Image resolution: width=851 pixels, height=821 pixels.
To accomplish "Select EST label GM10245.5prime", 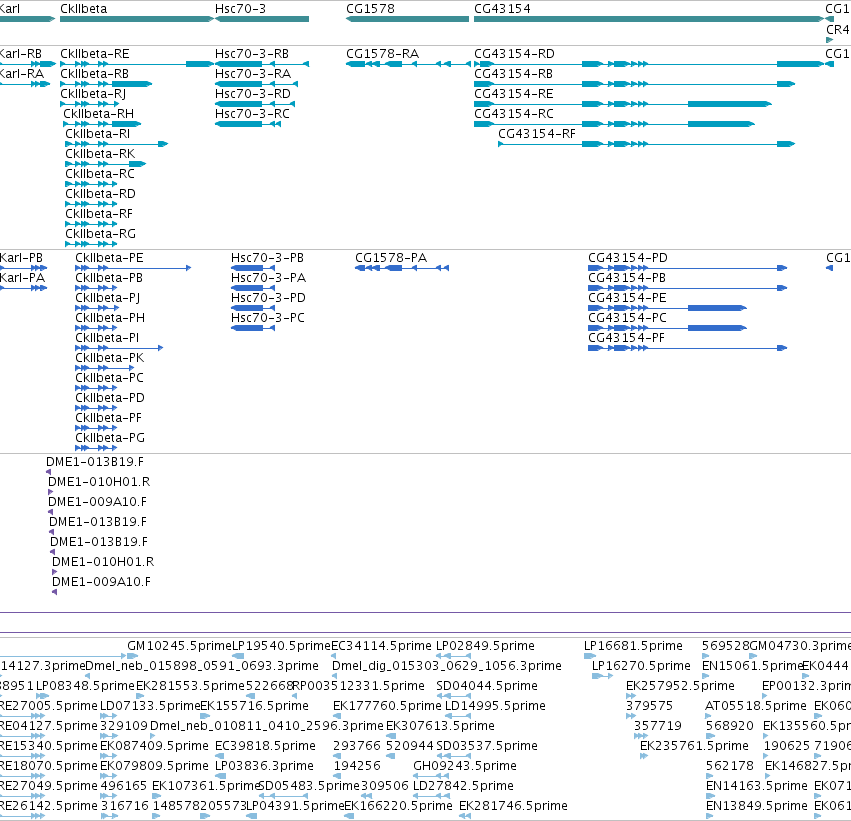I will (x=179, y=646).
